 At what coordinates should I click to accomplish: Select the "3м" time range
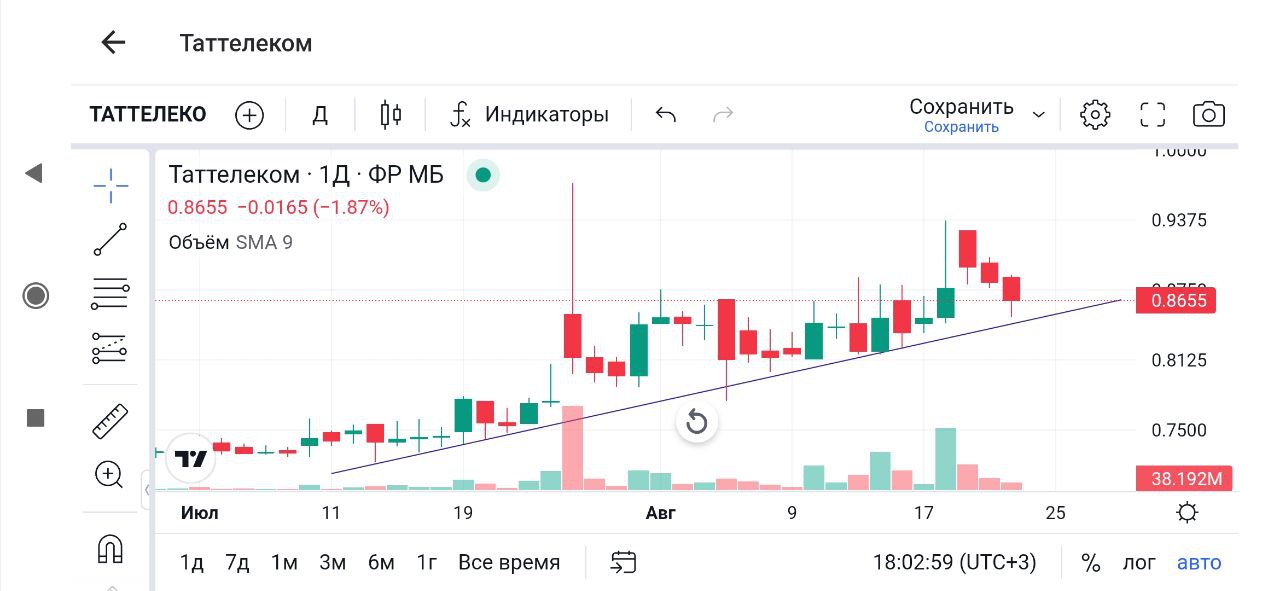pos(332,563)
